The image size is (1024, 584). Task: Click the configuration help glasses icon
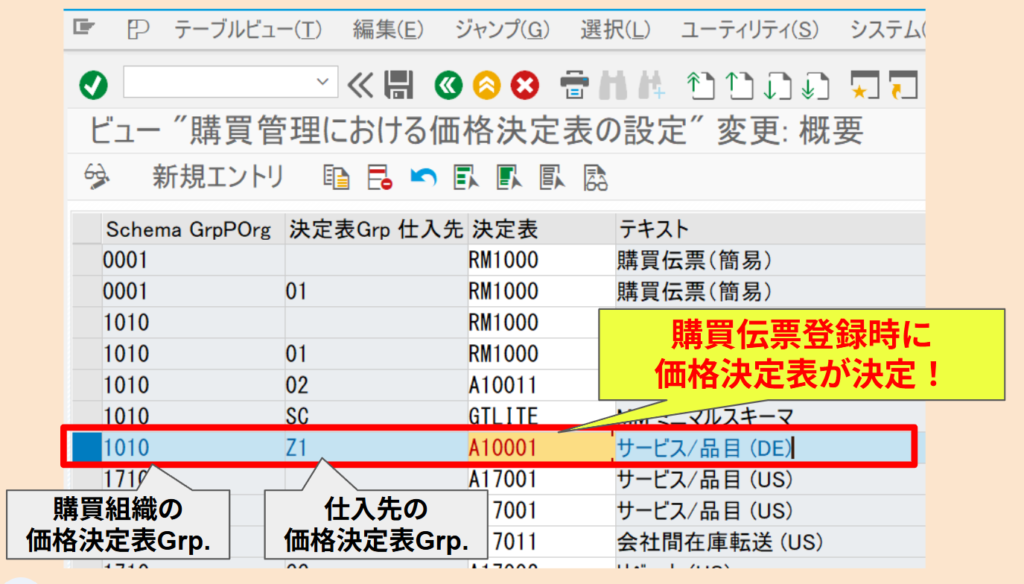click(x=595, y=177)
